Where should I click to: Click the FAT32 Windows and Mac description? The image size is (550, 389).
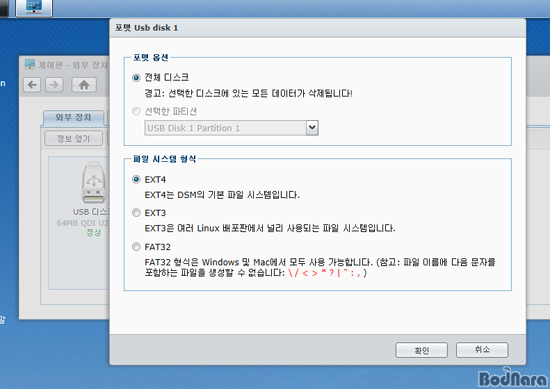click(x=320, y=267)
